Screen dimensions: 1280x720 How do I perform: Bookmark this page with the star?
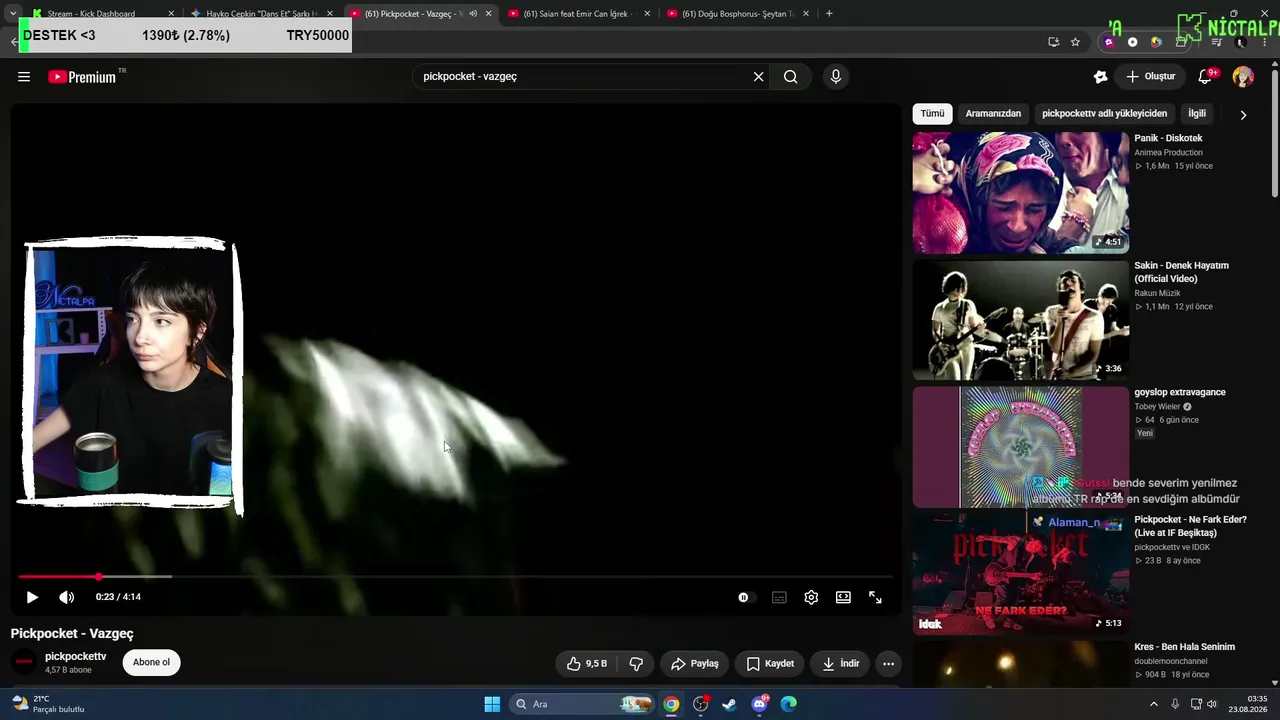click(x=1075, y=42)
